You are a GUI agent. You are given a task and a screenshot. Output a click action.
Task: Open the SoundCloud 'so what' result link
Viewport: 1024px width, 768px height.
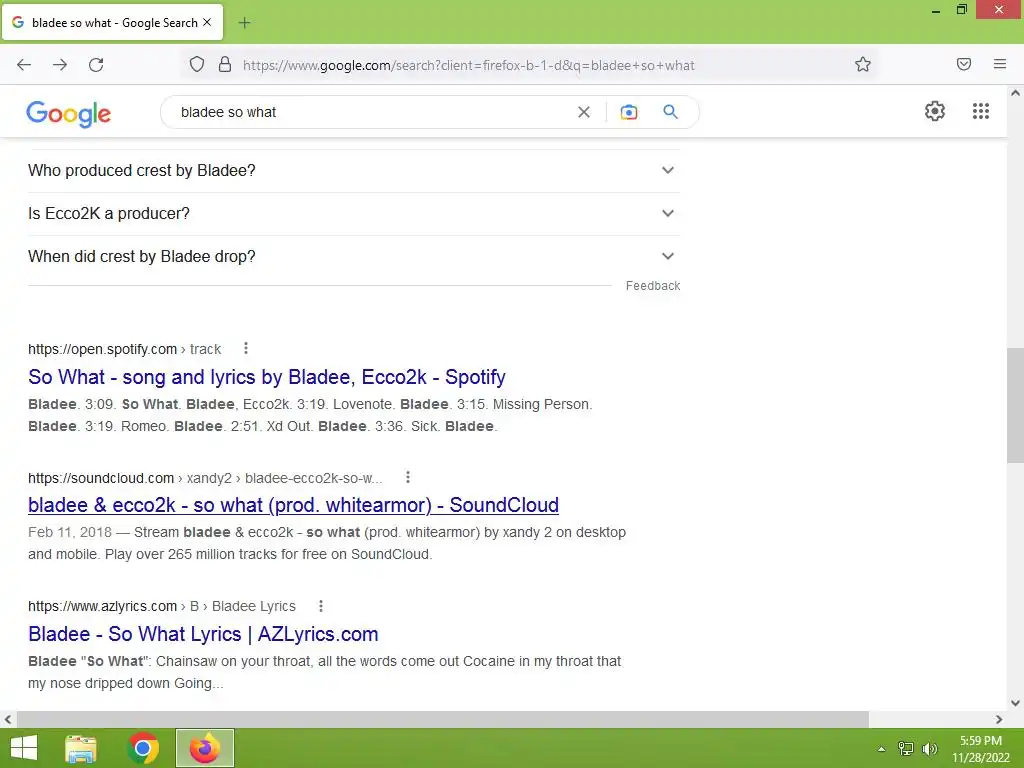click(293, 505)
